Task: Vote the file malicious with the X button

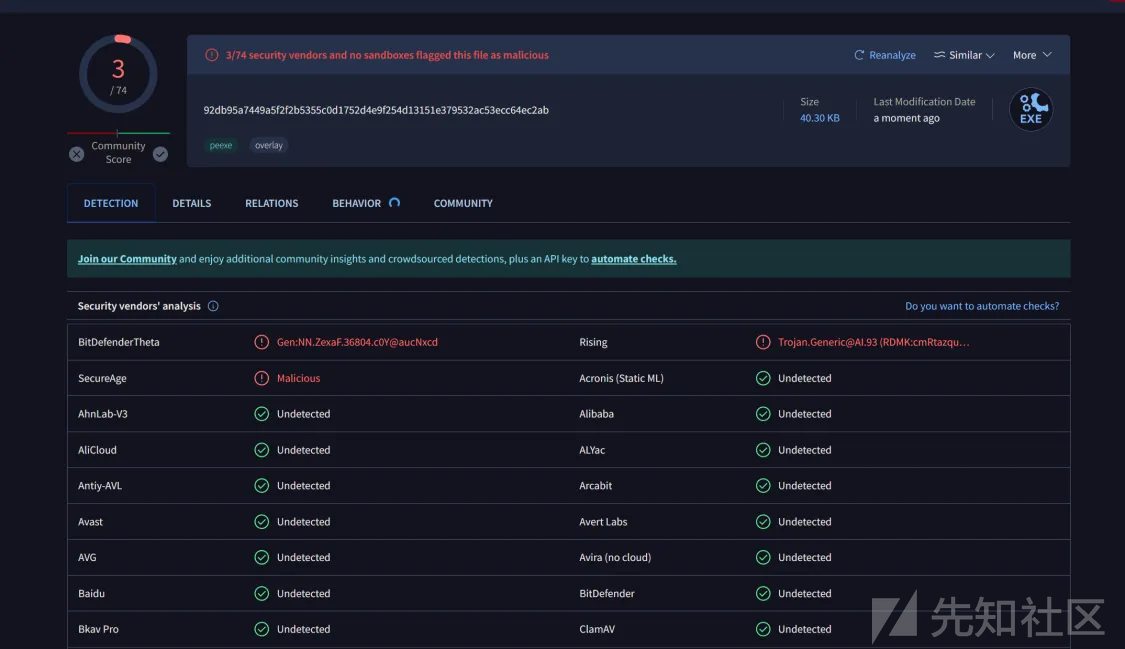Action: [x=77, y=154]
